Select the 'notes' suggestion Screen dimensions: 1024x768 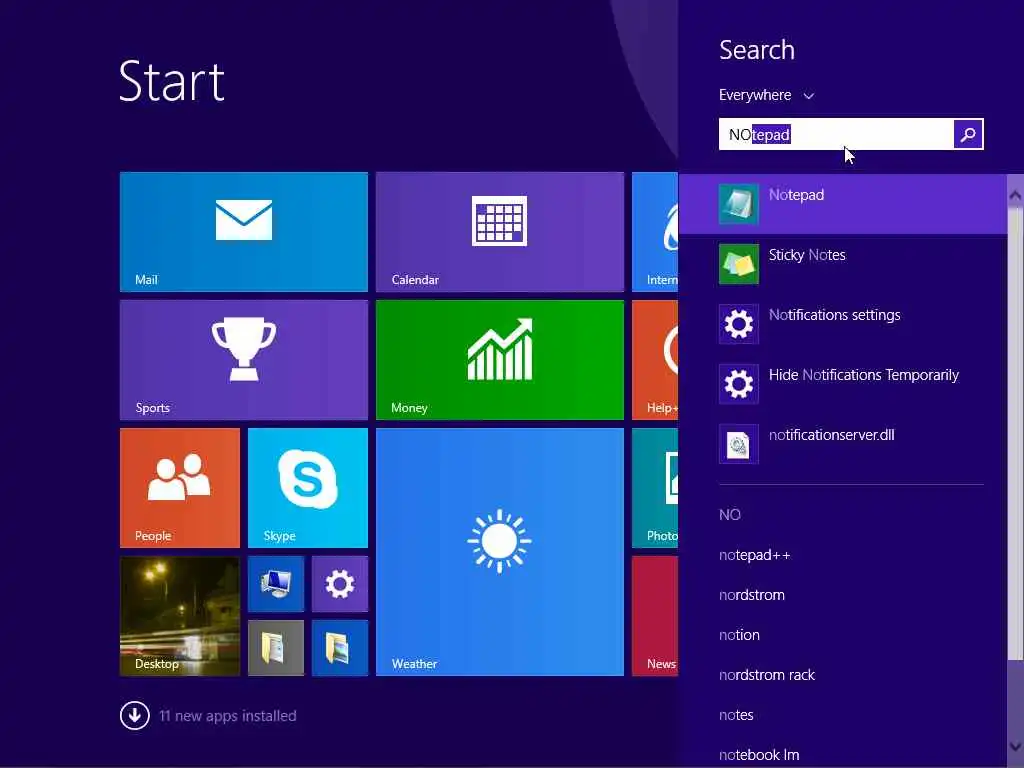tap(736, 715)
